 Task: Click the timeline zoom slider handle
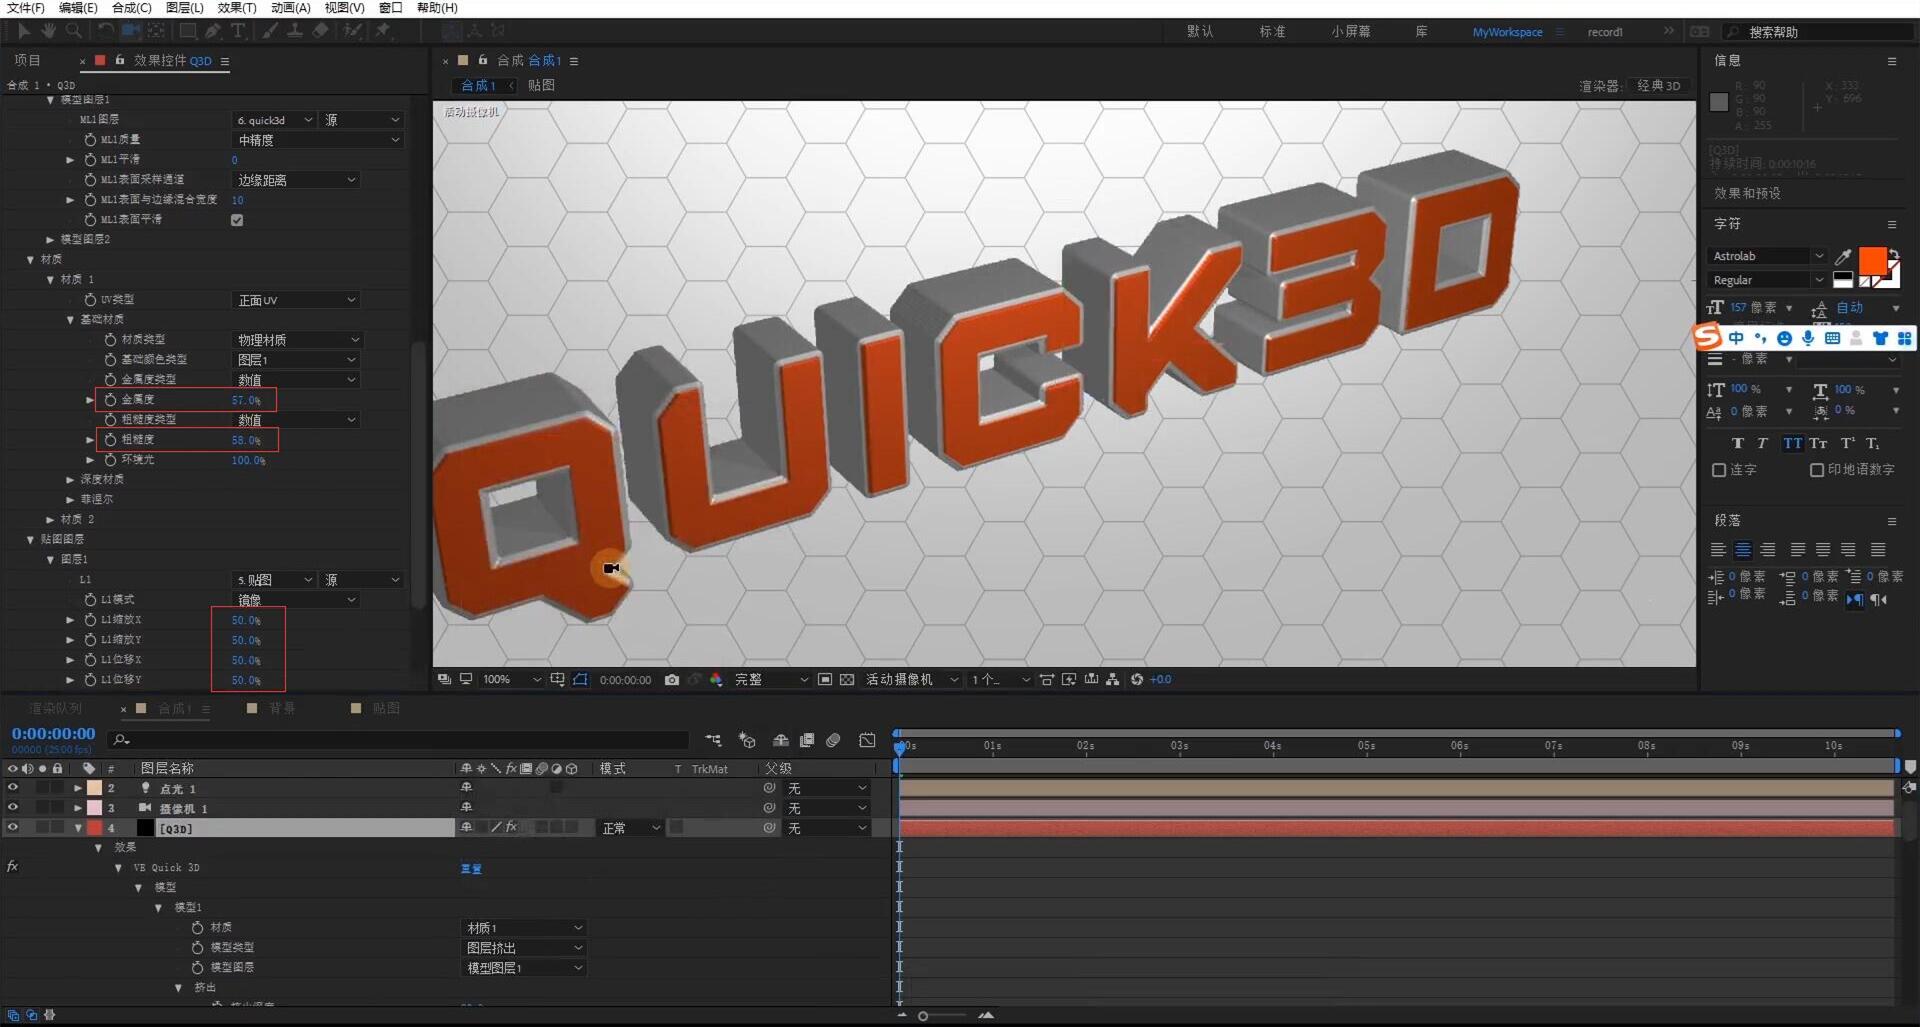click(923, 1016)
